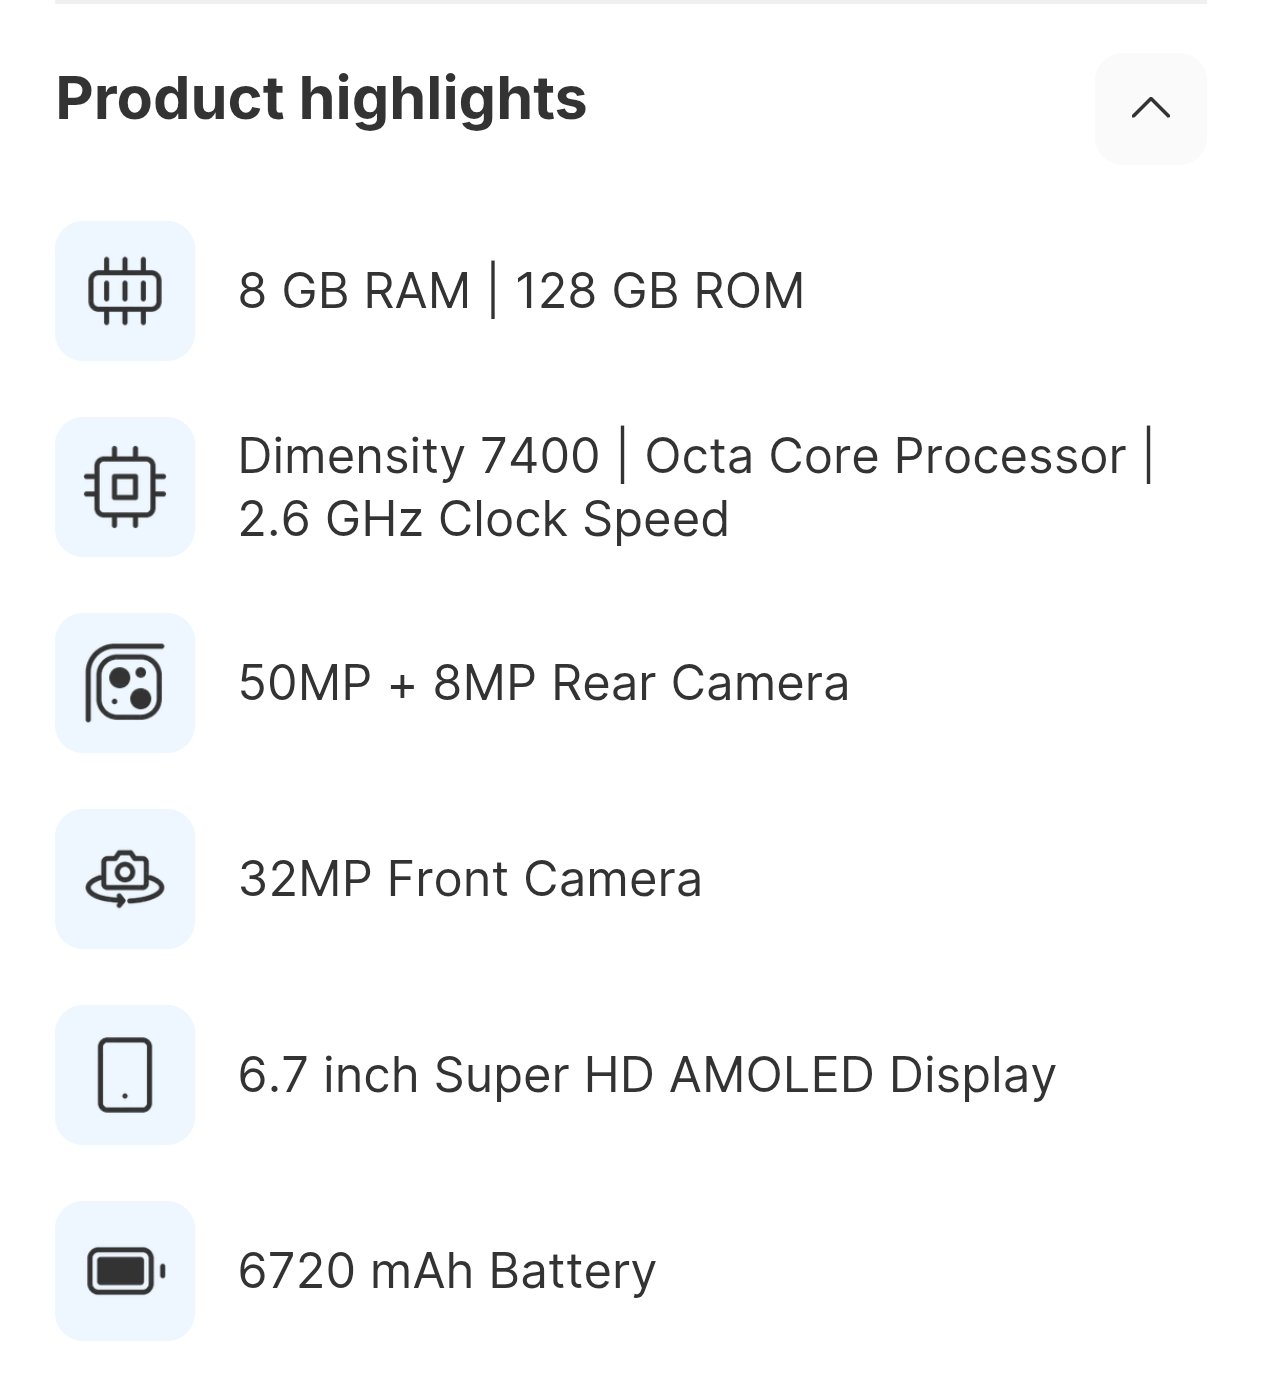Screen dimensions: 1263x1396
Task: Click 6.7 inch Super HD AMOLED Display
Action: (x=646, y=1075)
